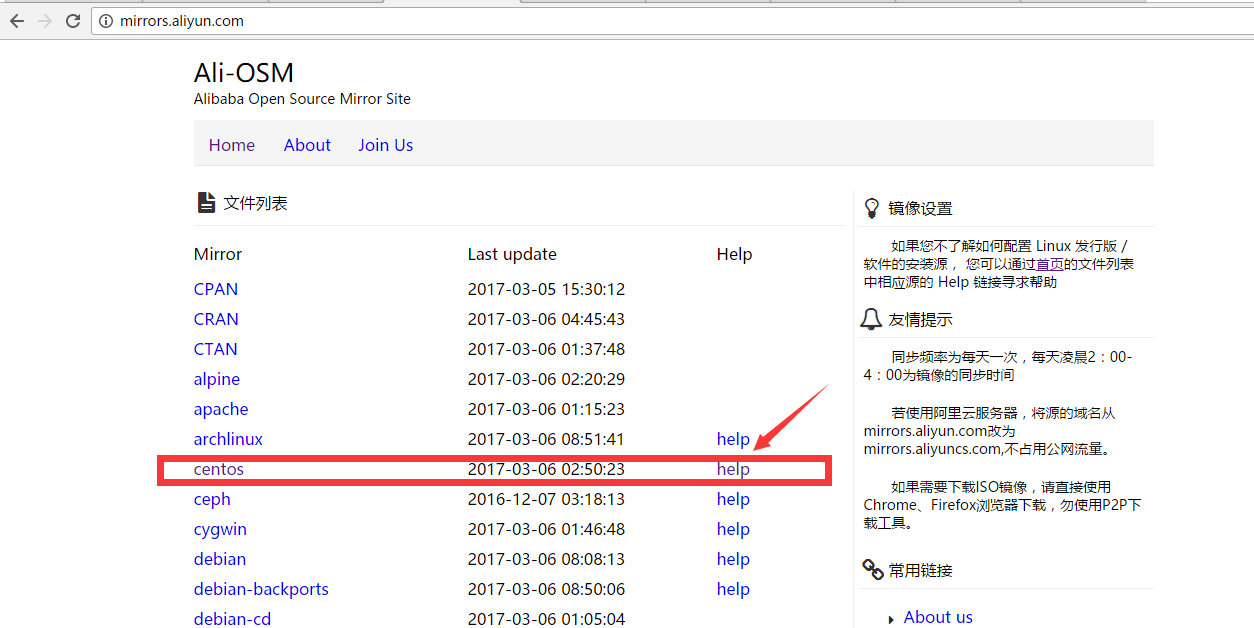The image size is (1254, 628).
Task: Click the page info icon in address bar
Action: click(106, 20)
